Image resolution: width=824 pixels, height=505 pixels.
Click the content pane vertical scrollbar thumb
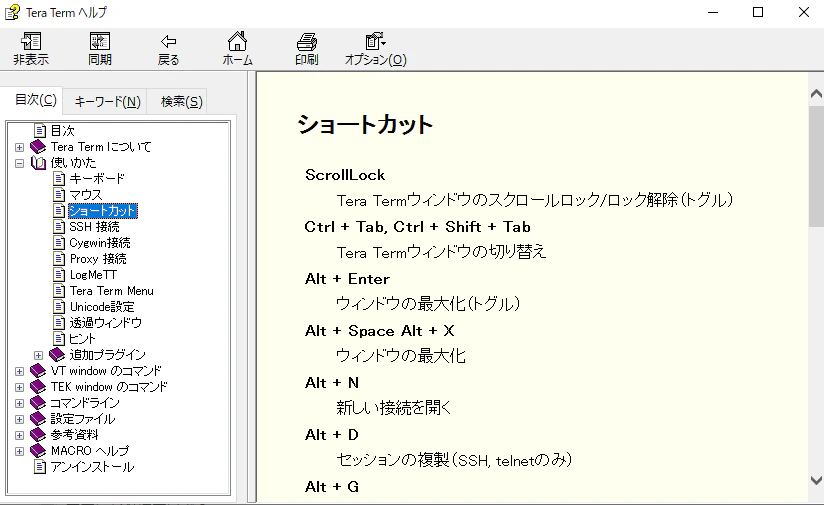point(816,166)
